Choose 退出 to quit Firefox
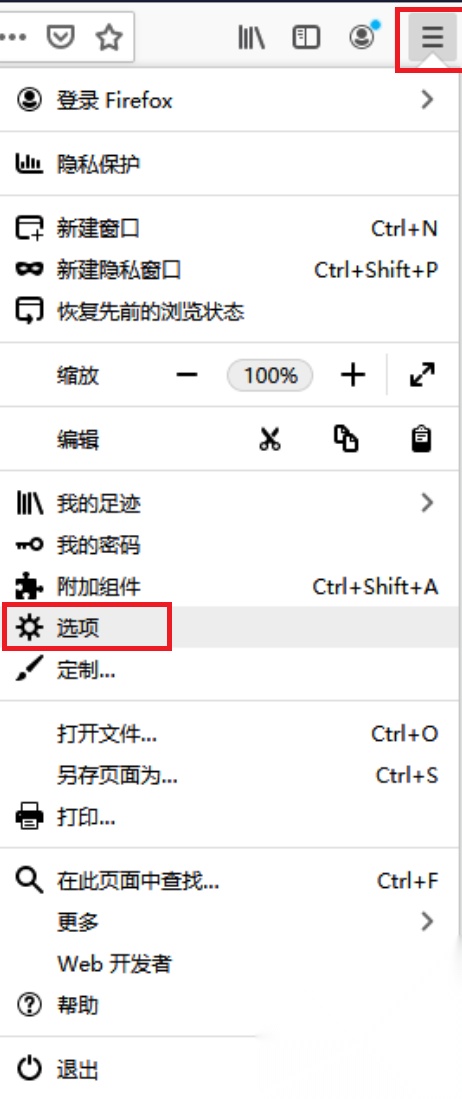The height and width of the screenshot is (1099, 462). coord(230,1070)
